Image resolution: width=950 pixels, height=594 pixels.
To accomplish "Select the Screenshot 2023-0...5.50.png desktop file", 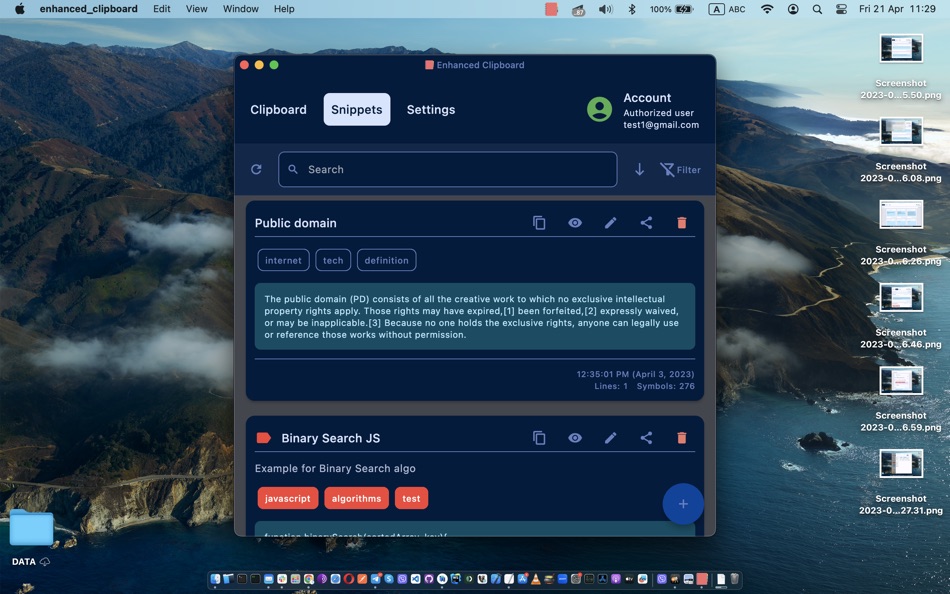I will coord(901,67).
